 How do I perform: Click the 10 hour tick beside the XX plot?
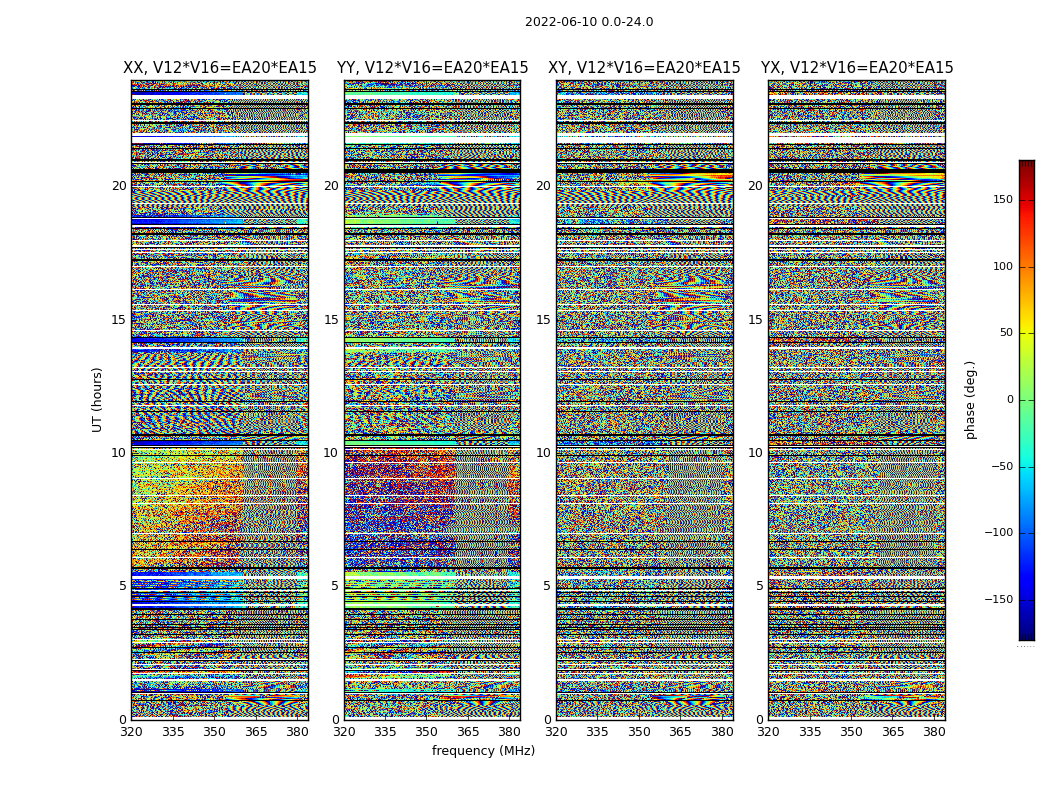tap(119, 453)
